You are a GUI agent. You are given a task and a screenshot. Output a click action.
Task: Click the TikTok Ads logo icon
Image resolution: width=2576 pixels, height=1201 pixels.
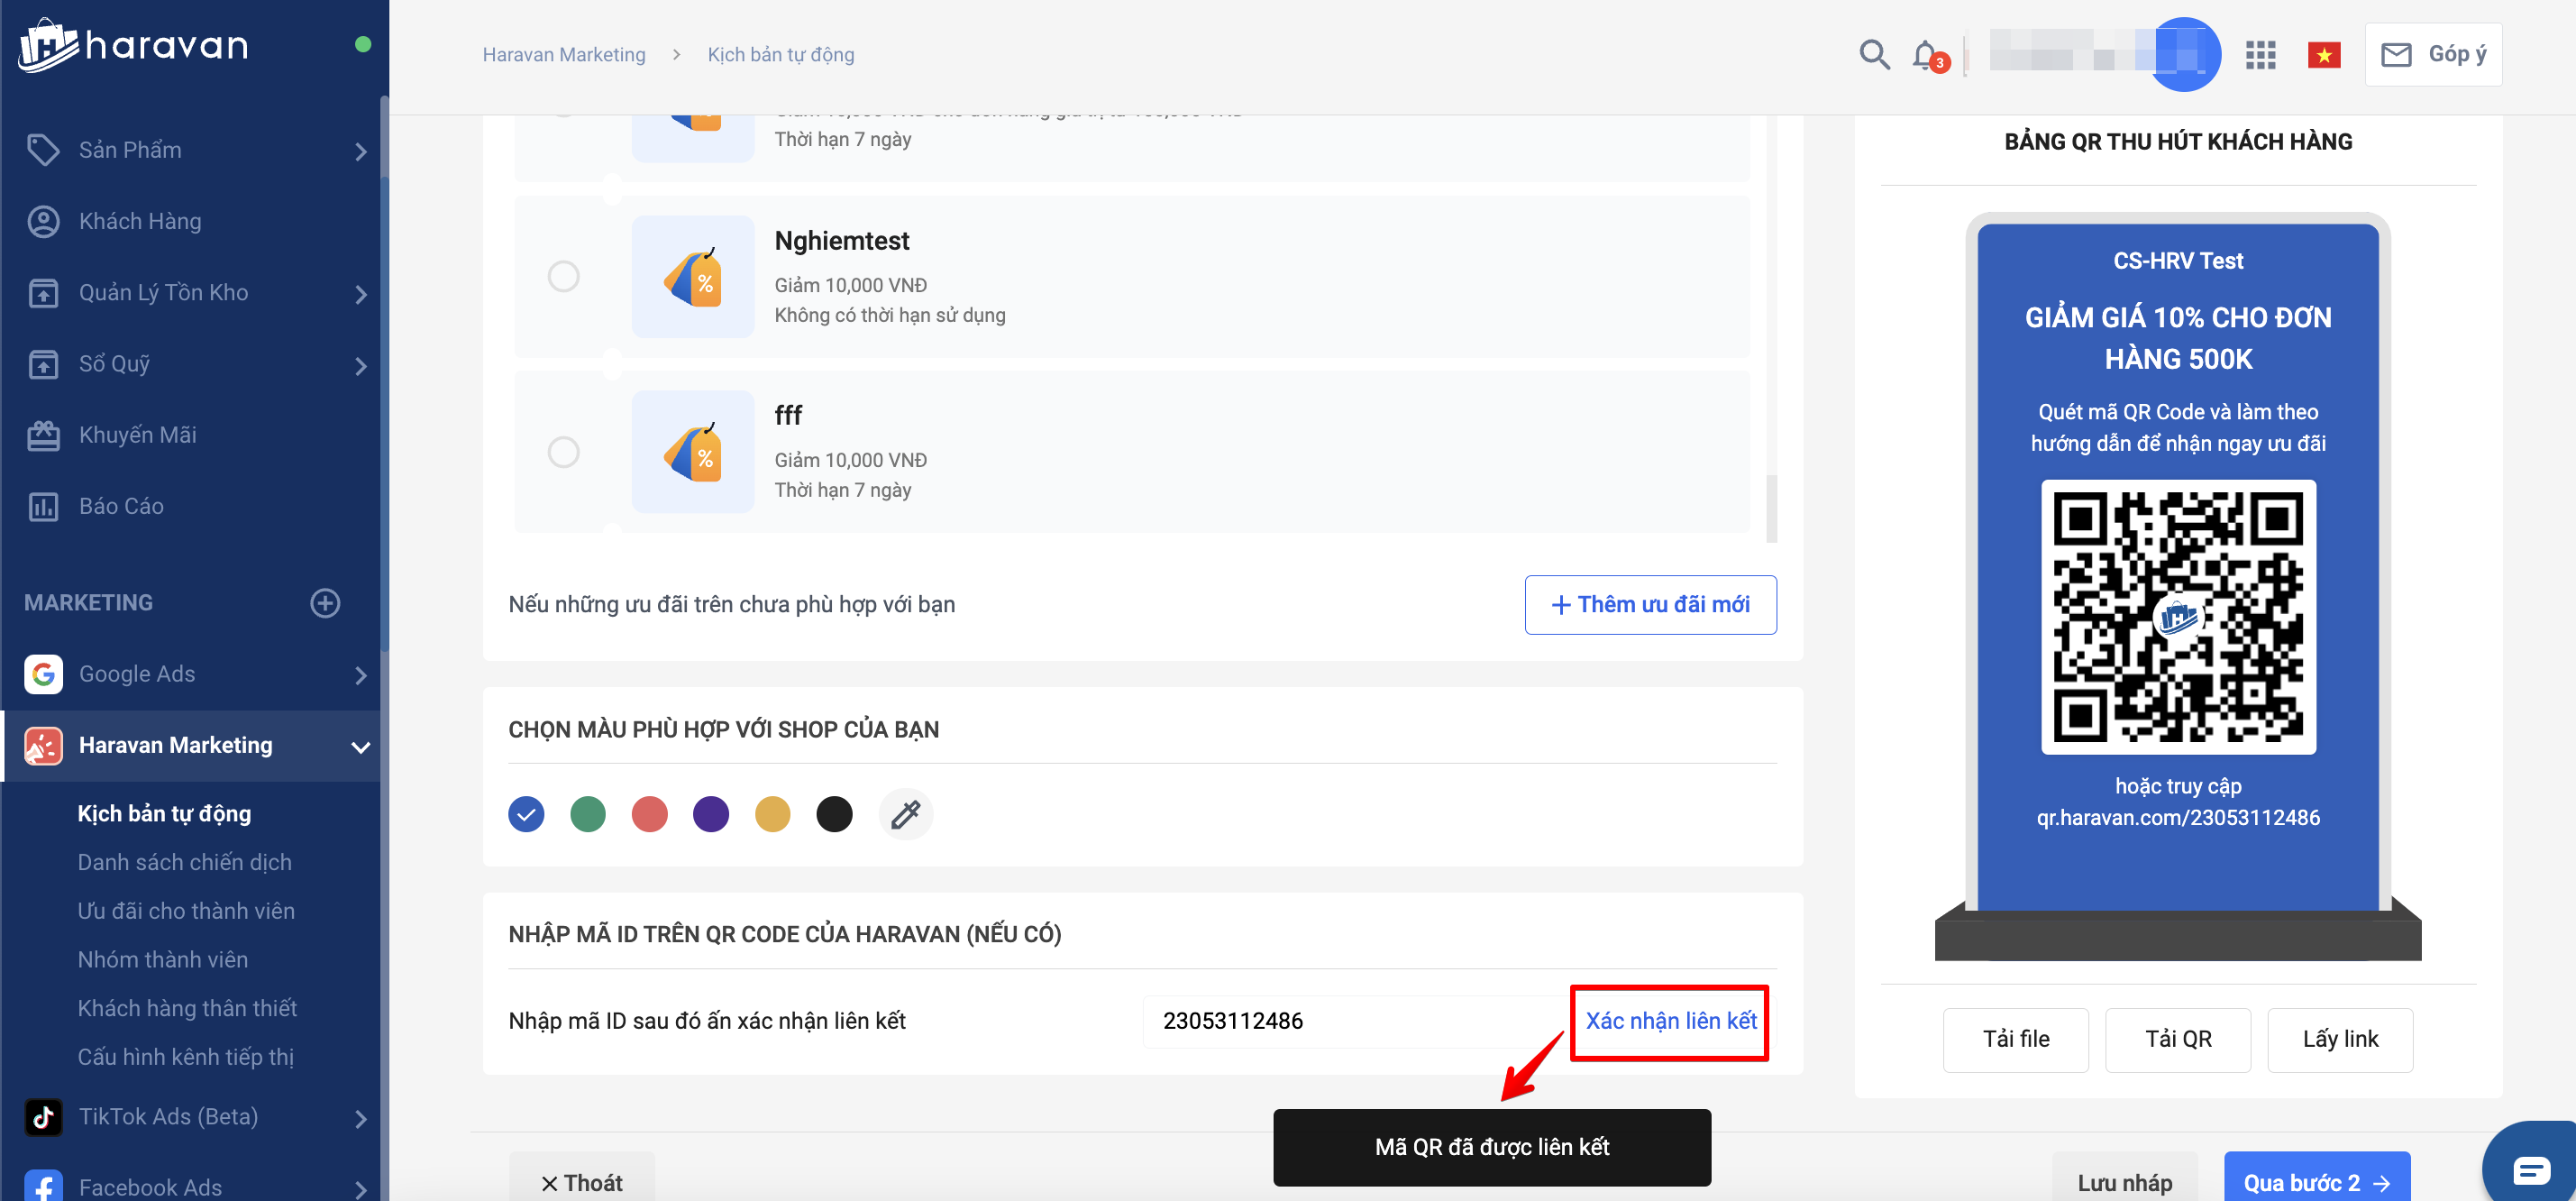(x=43, y=1117)
